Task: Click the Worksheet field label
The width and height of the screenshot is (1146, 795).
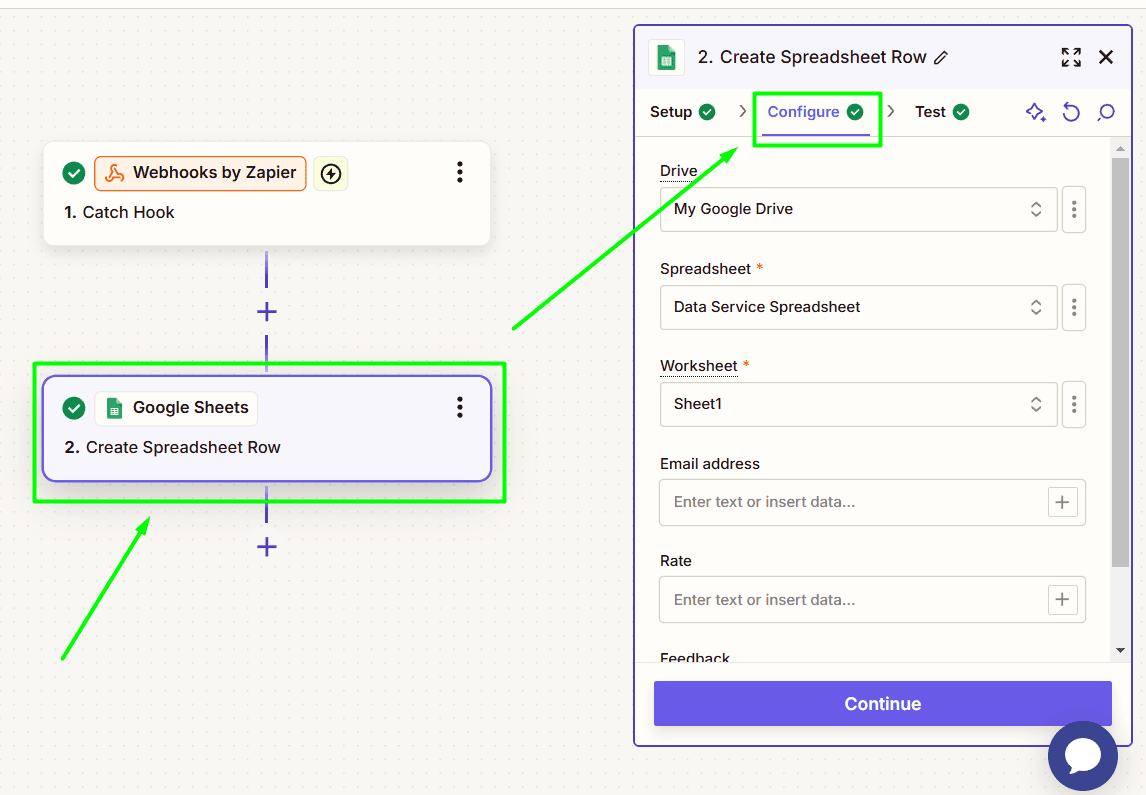Action: point(699,366)
